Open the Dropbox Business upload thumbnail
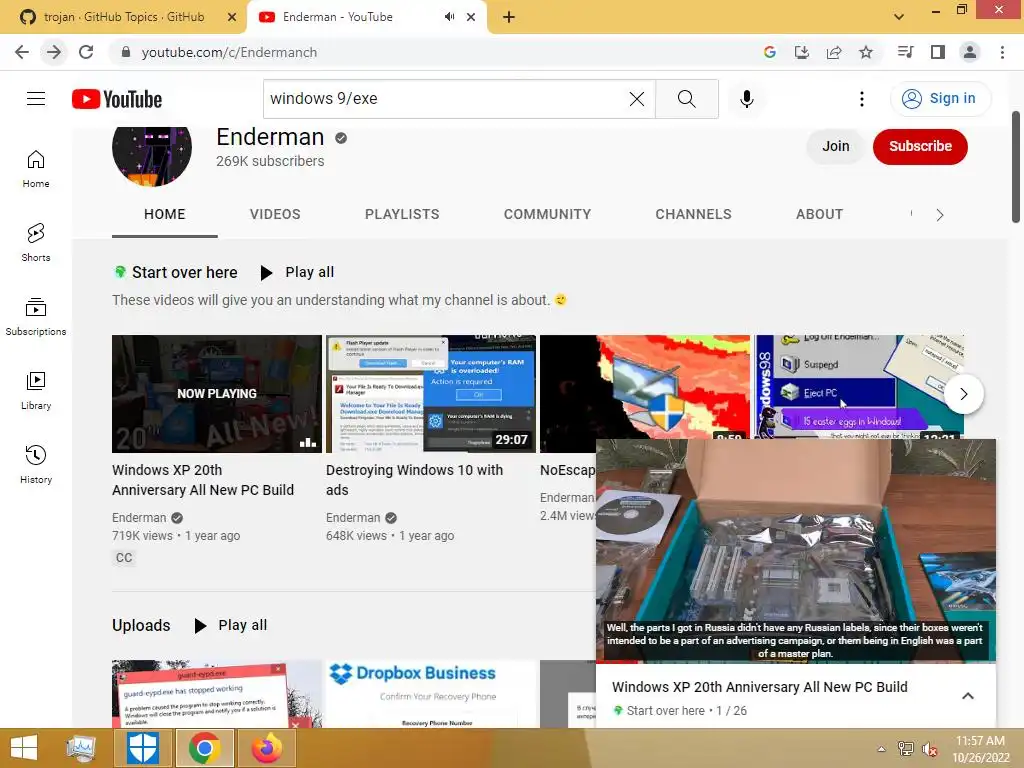The image size is (1024, 768). click(x=431, y=694)
